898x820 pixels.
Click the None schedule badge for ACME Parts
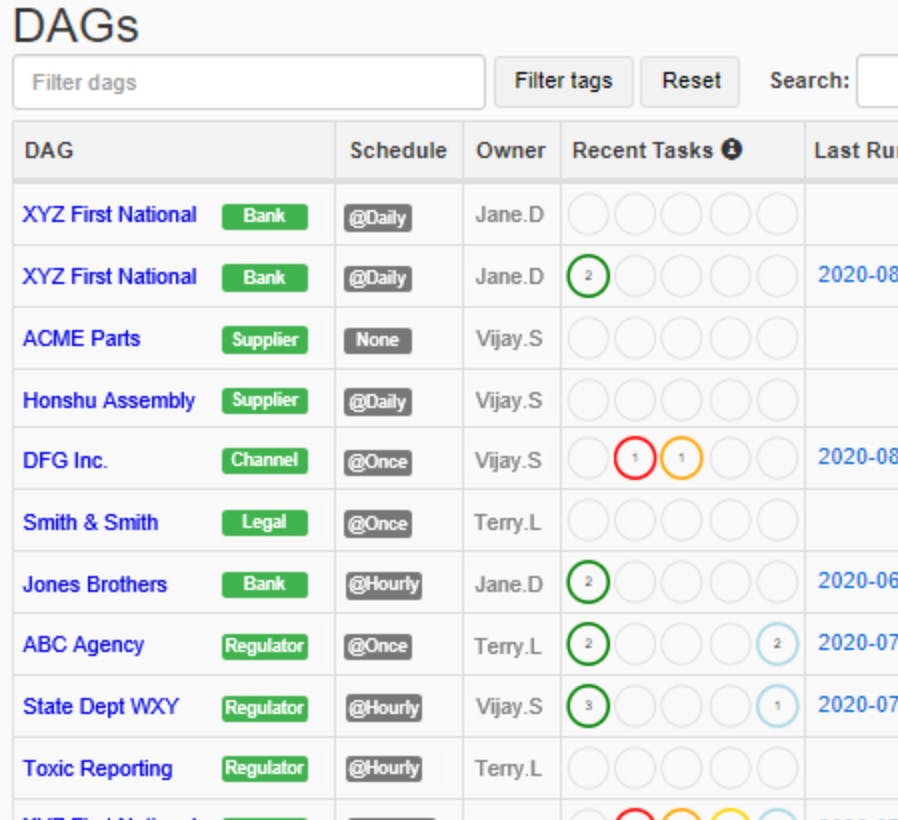pyautogui.click(x=377, y=340)
